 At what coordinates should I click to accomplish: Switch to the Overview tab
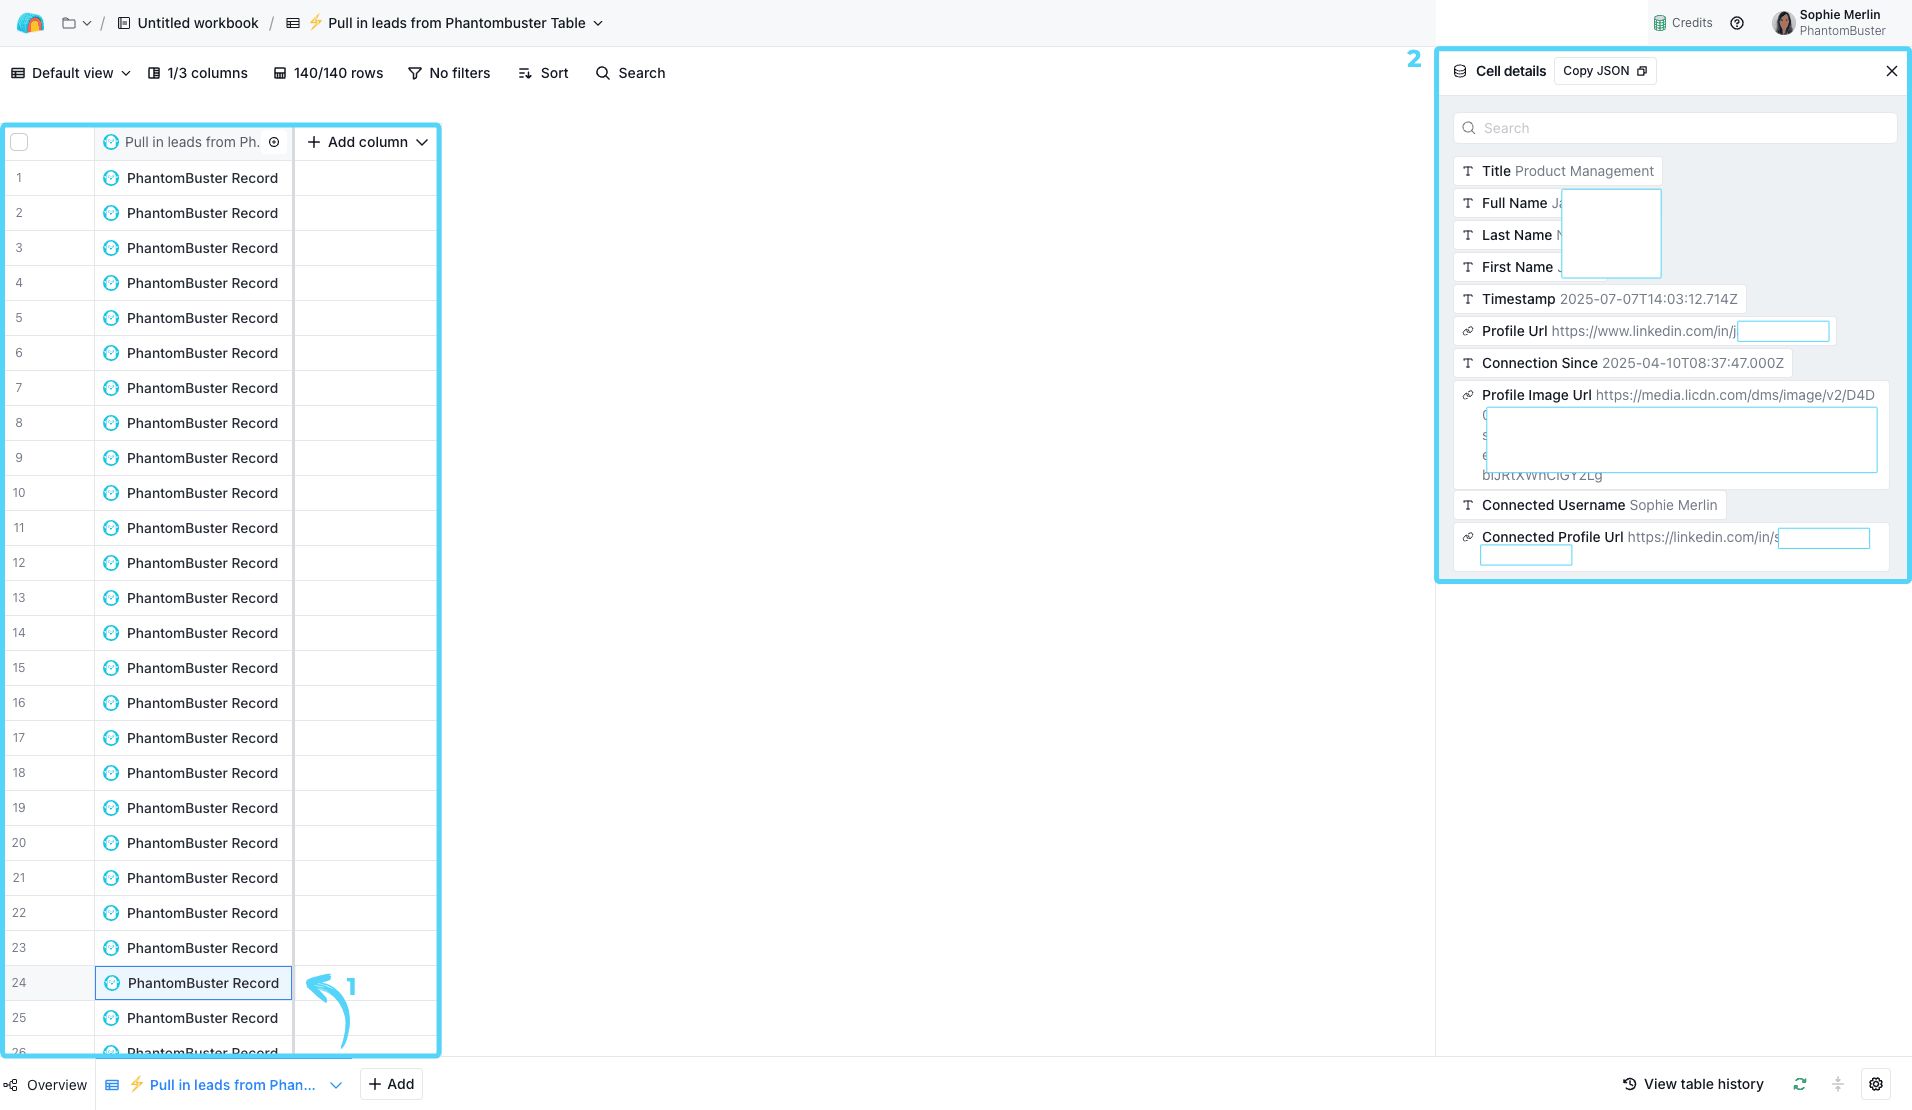point(47,1085)
